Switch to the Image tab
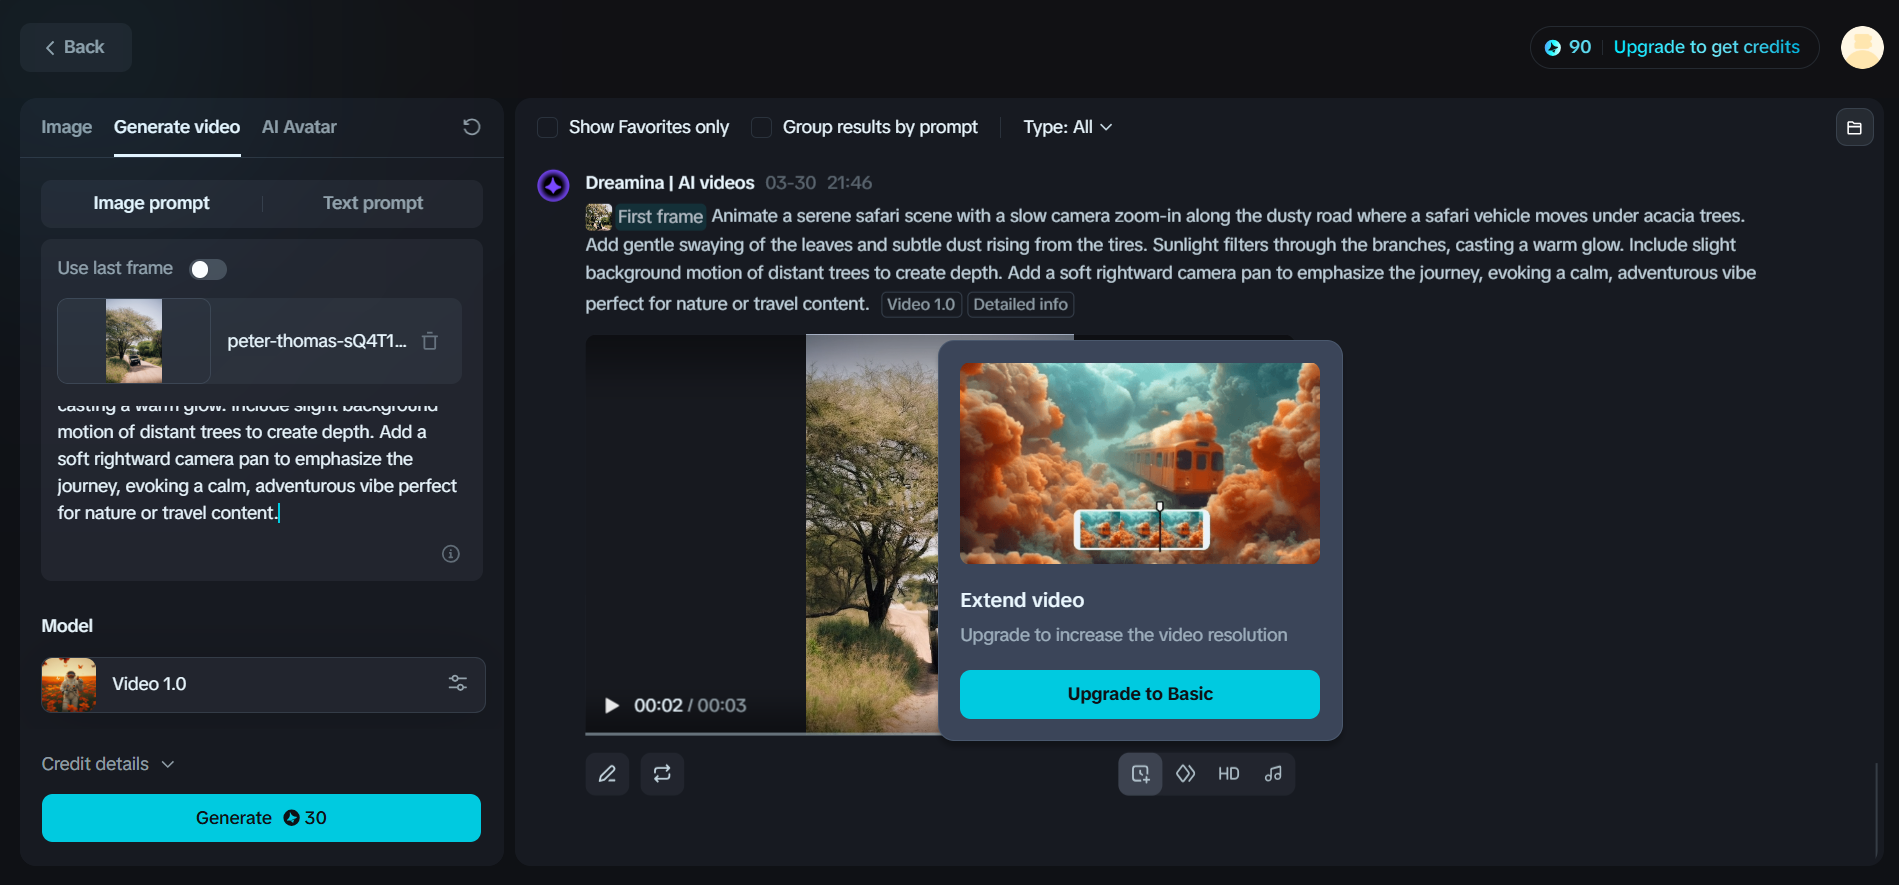The image size is (1899, 885). tap(67, 127)
